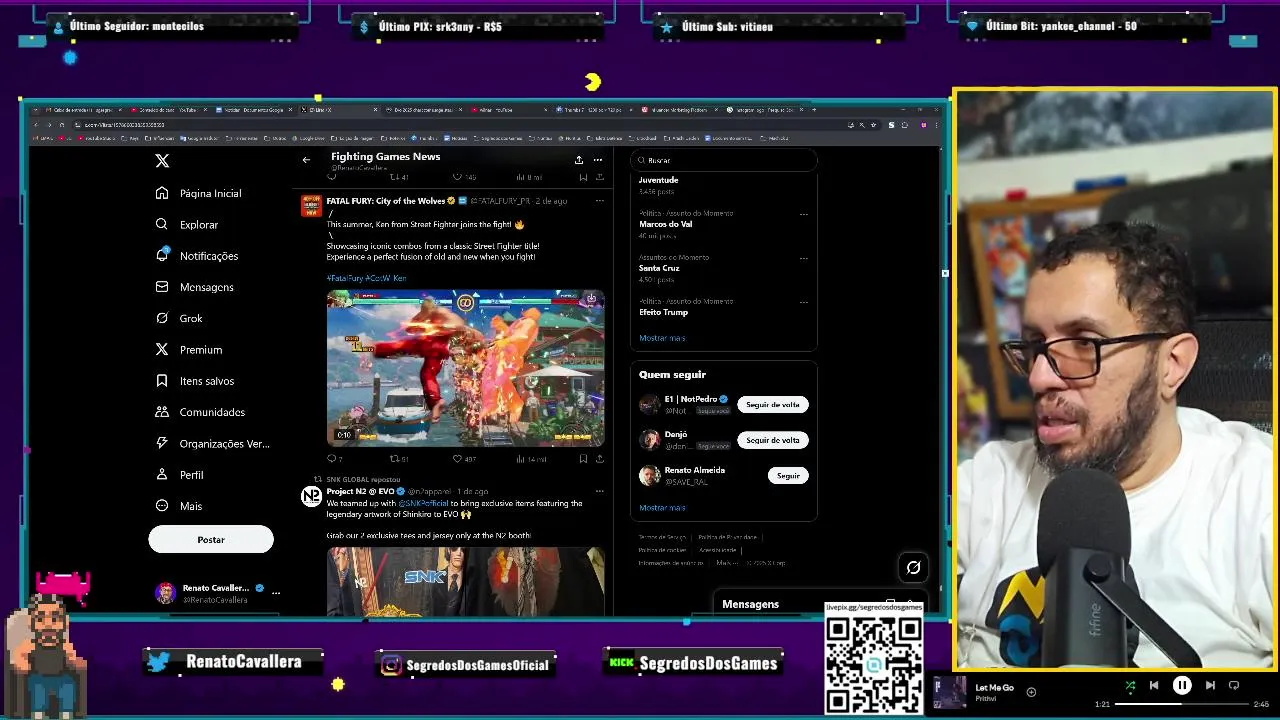Screen dimensions: 1280x720
Task: Bookmark the post above the FATAL FURY tweet
Action: [x=583, y=177]
